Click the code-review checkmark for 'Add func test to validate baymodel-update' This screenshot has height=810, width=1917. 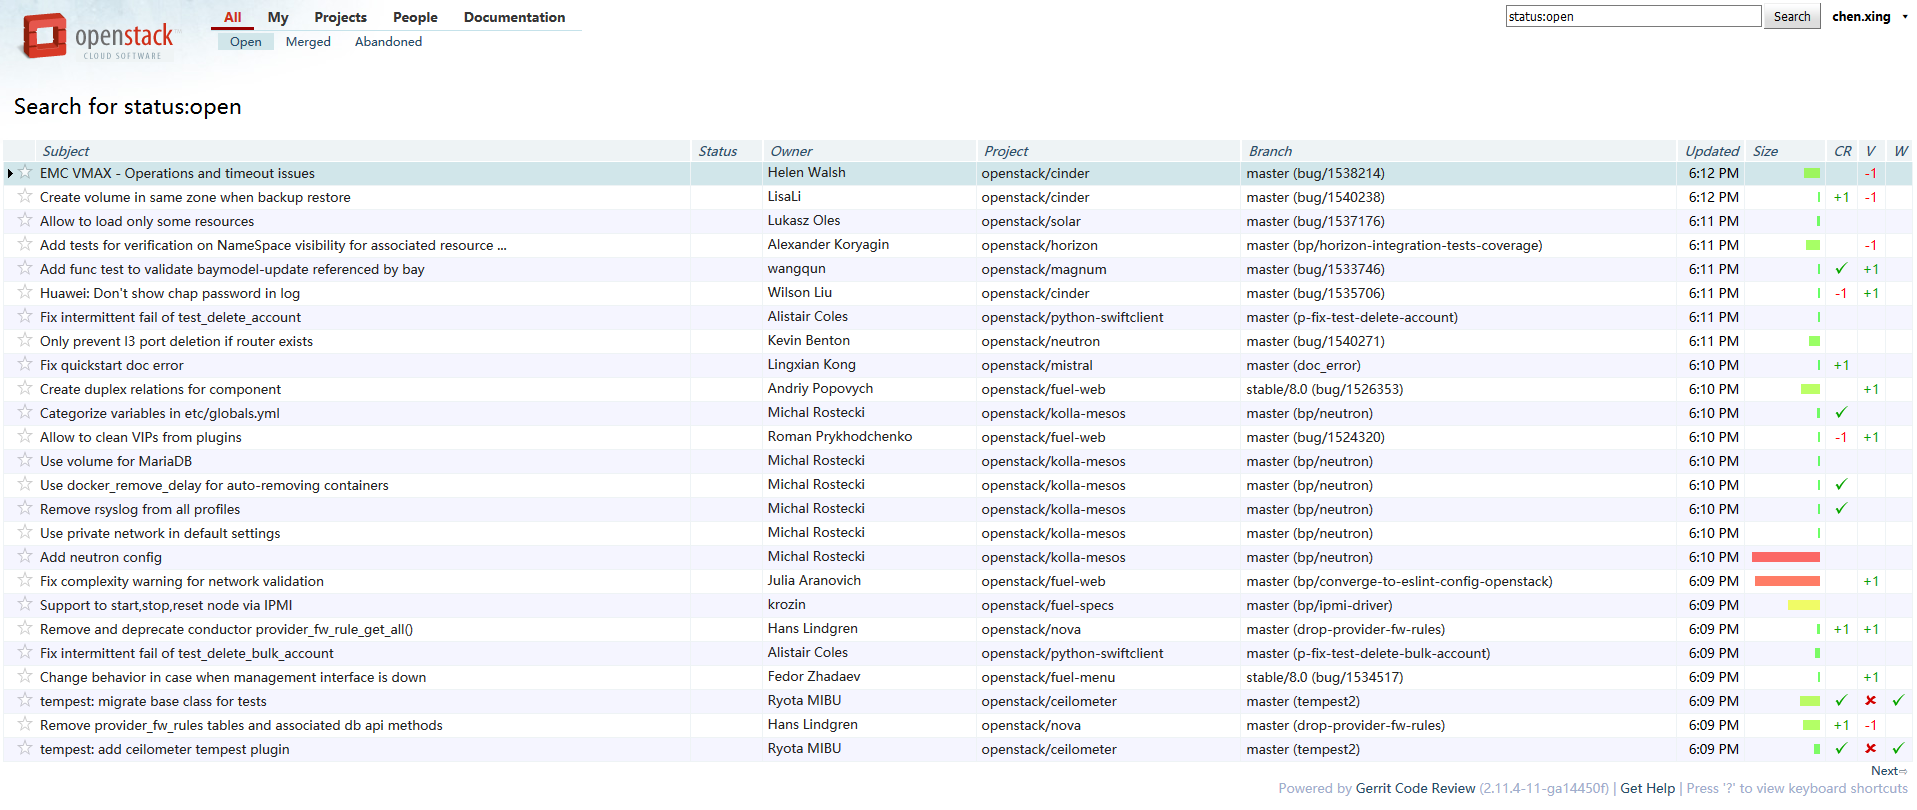click(1841, 268)
